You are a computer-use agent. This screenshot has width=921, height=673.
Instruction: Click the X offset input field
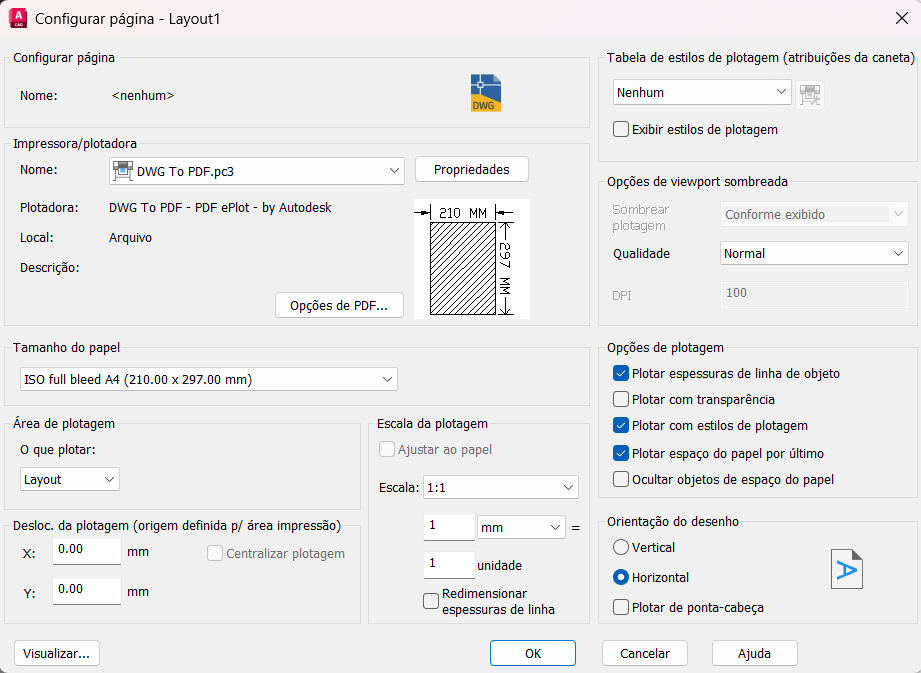click(x=87, y=551)
